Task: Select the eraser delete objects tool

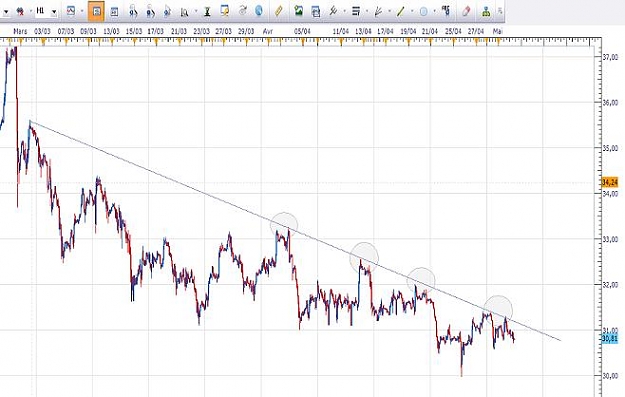Action: pos(466,11)
